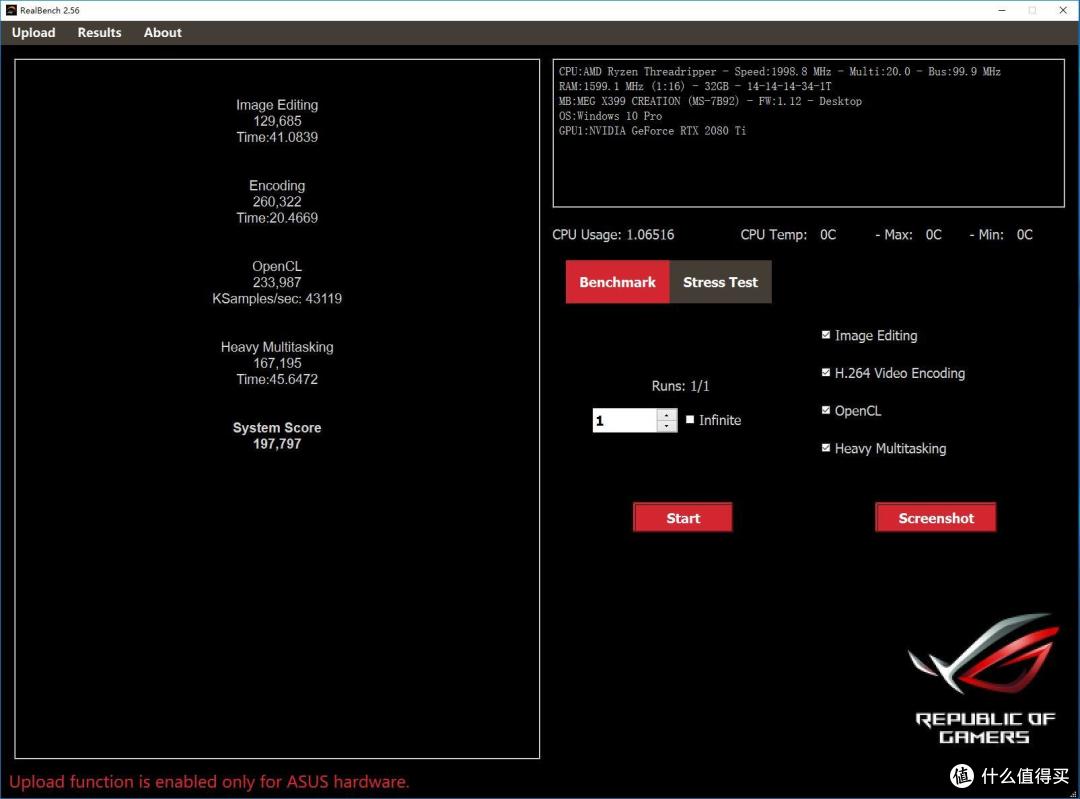Click the Encoding score 260,322
Viewport: 1080px width, 799px height.
click(277, 202)
